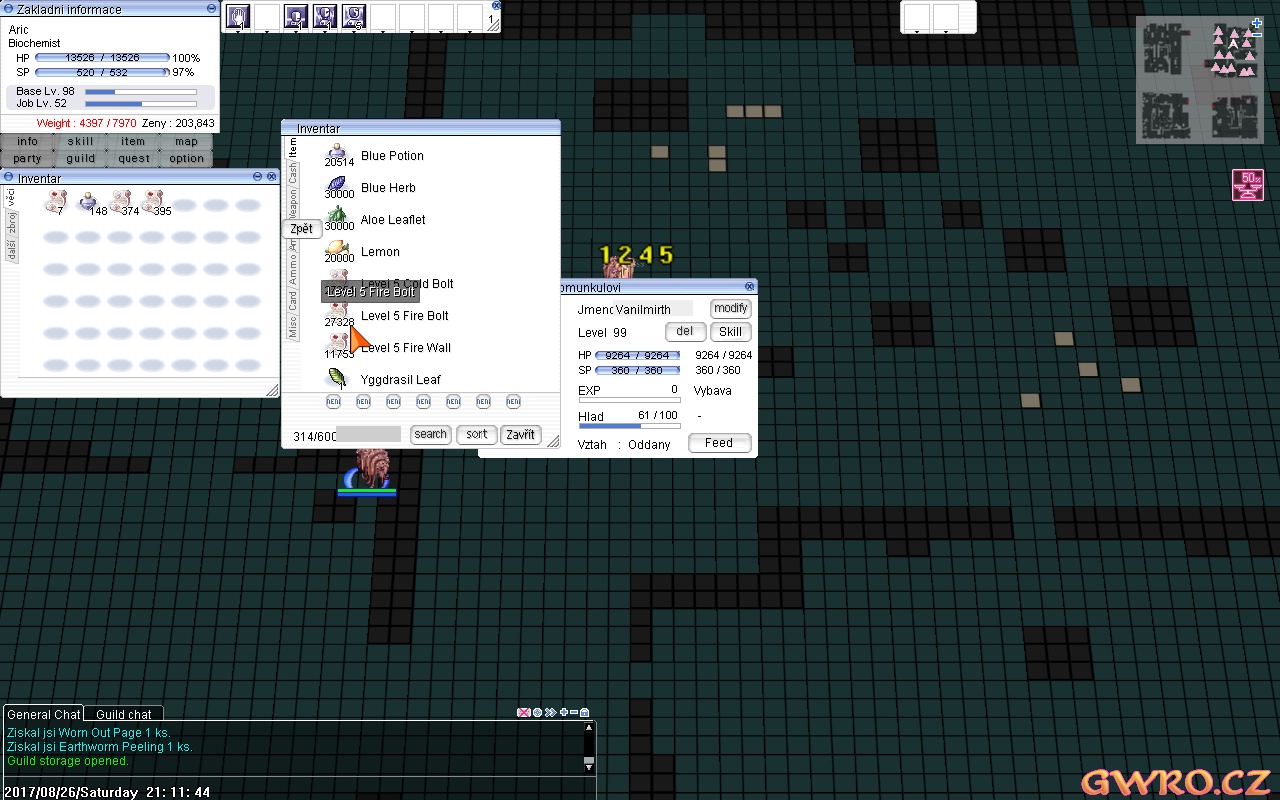
Task: Click the first plus-minus icon on chat bar
Action: coord(564,712)
